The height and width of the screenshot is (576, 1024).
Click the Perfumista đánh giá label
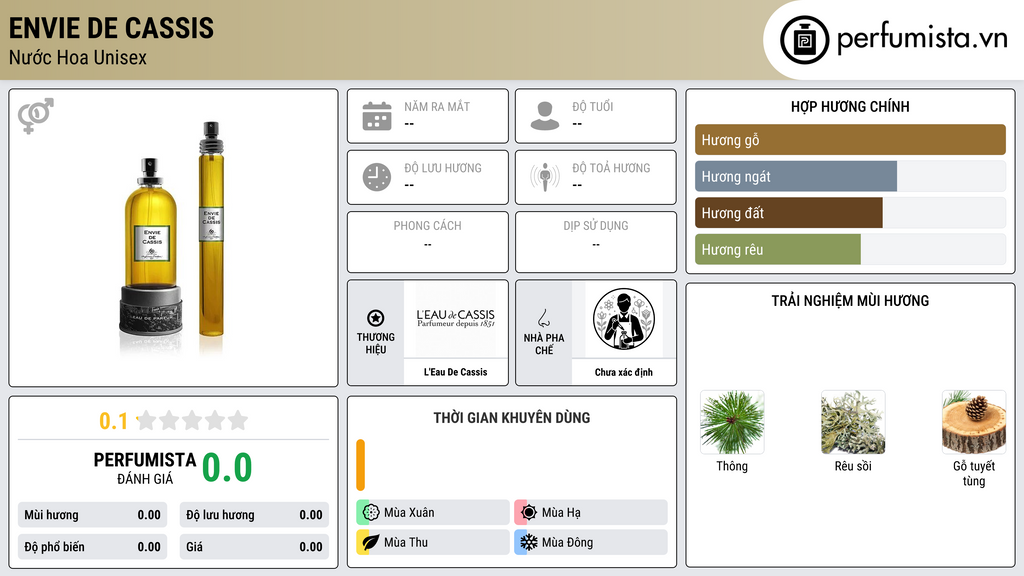(x=145, y=468)
